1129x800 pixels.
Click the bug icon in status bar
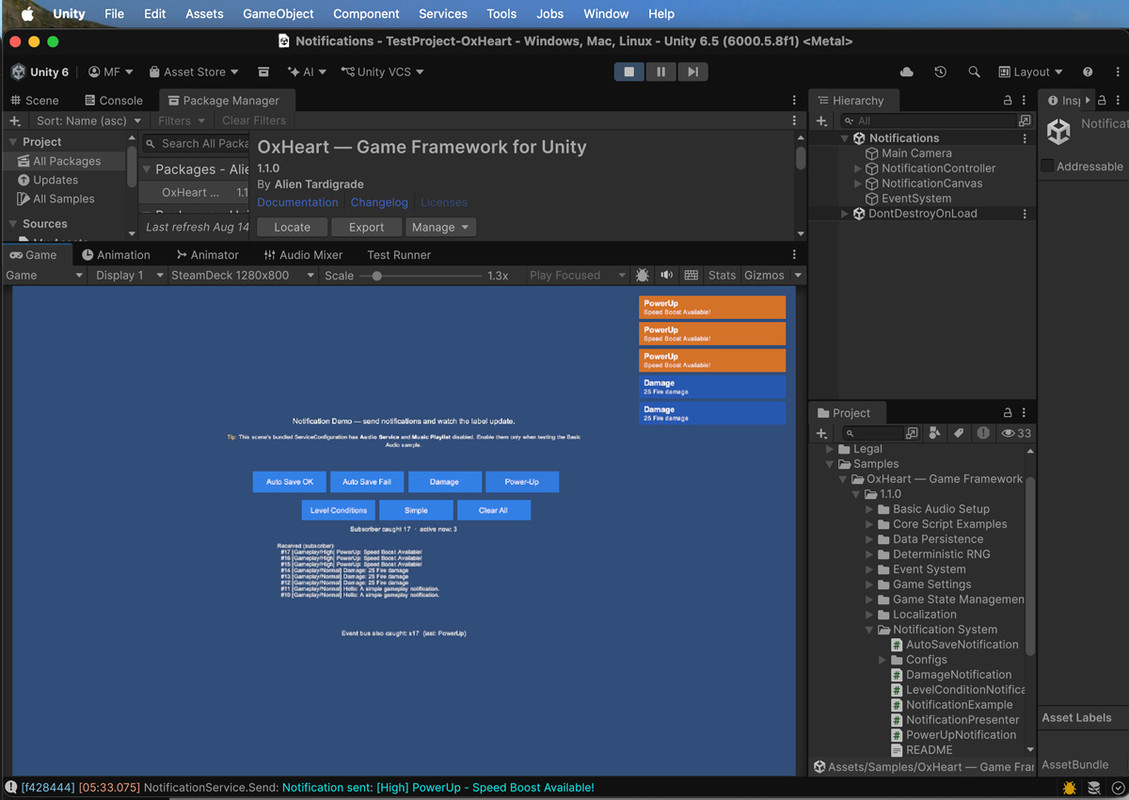pyautogui.click(x=1069, y=788)
